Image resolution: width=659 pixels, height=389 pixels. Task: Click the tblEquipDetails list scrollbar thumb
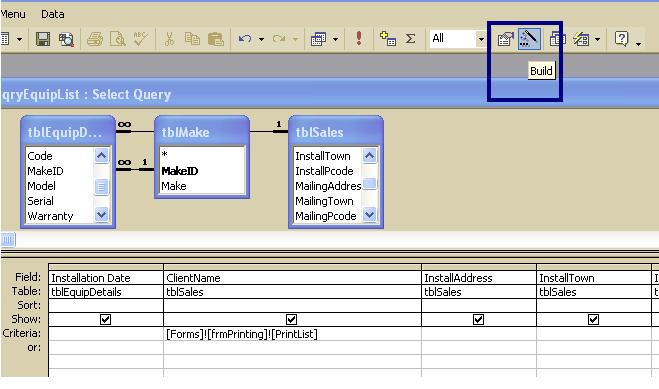click(x=101, y=187)
